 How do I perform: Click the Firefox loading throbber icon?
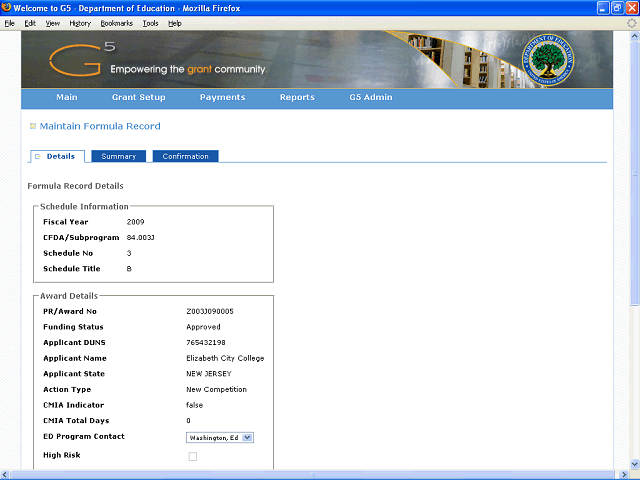(x=631, y=23)
